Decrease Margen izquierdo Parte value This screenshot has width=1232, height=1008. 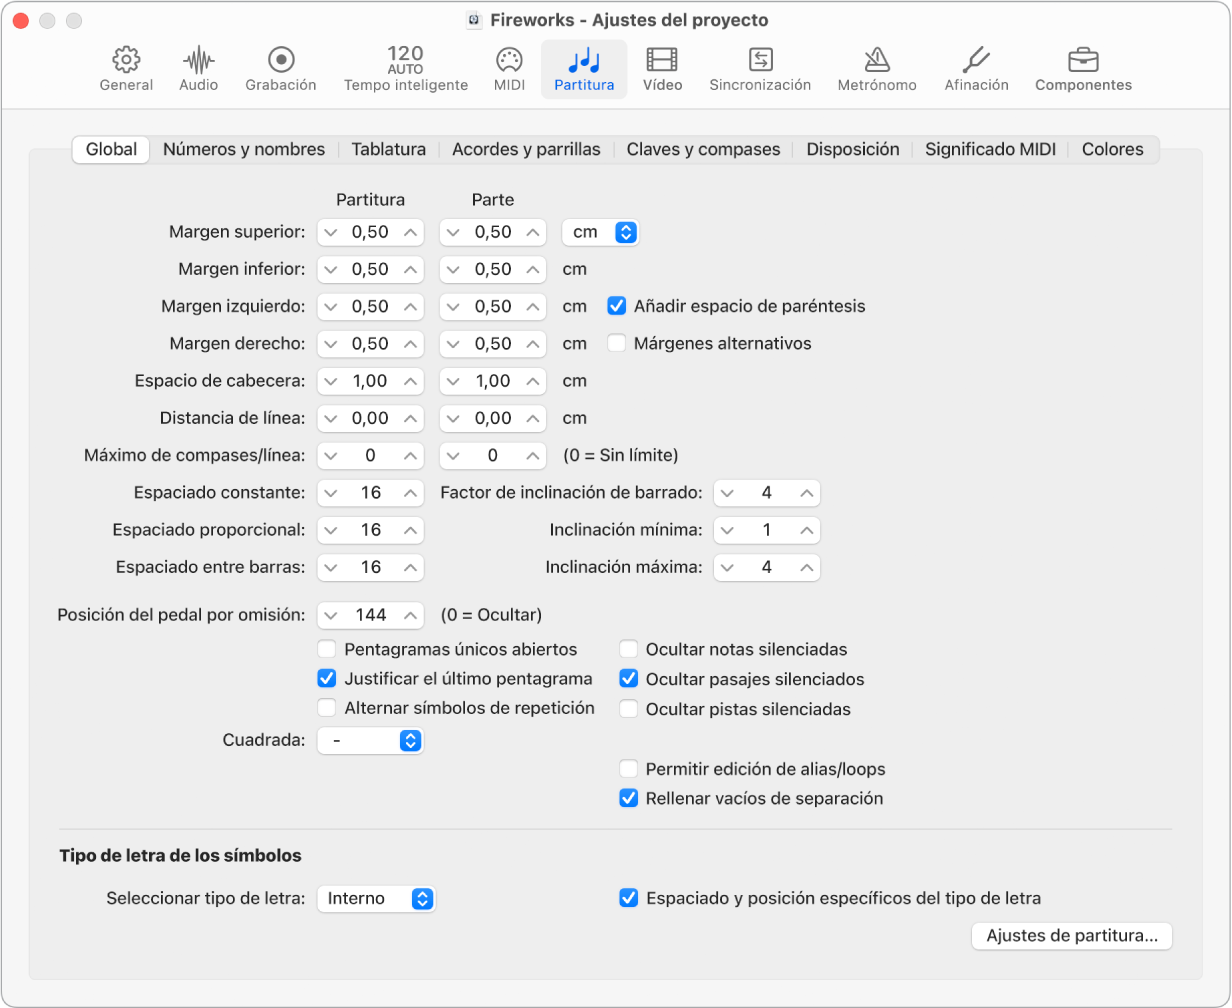click(453, 306)
